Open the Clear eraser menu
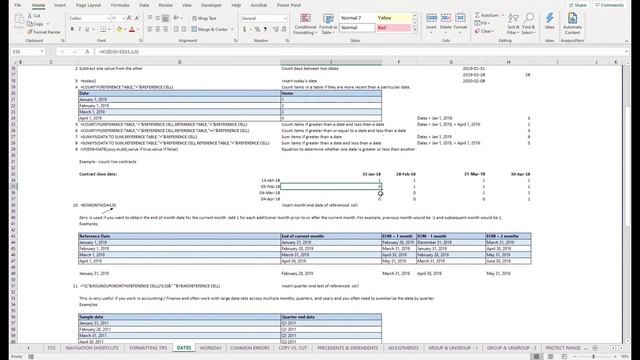 485,31
